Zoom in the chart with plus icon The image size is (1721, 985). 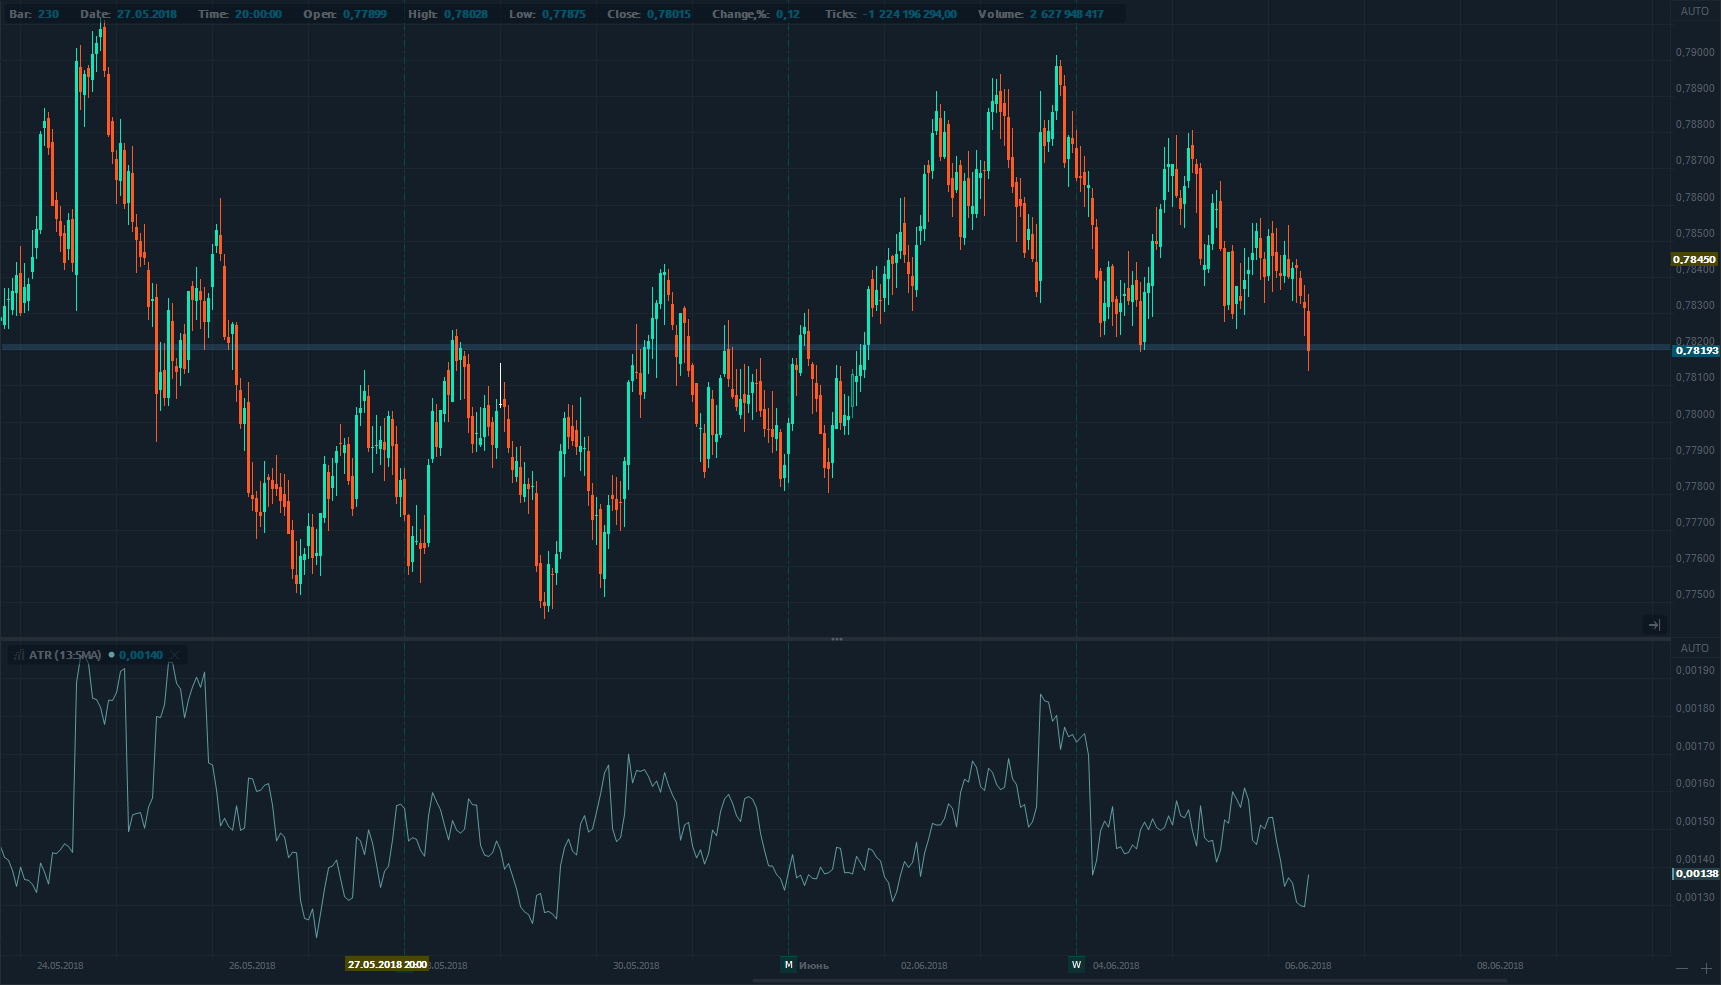(x=1706, y=969)
